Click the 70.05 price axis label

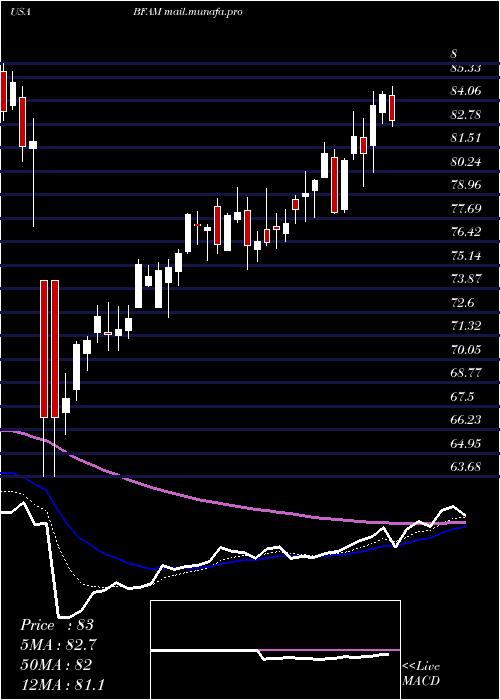click(466, 349)
